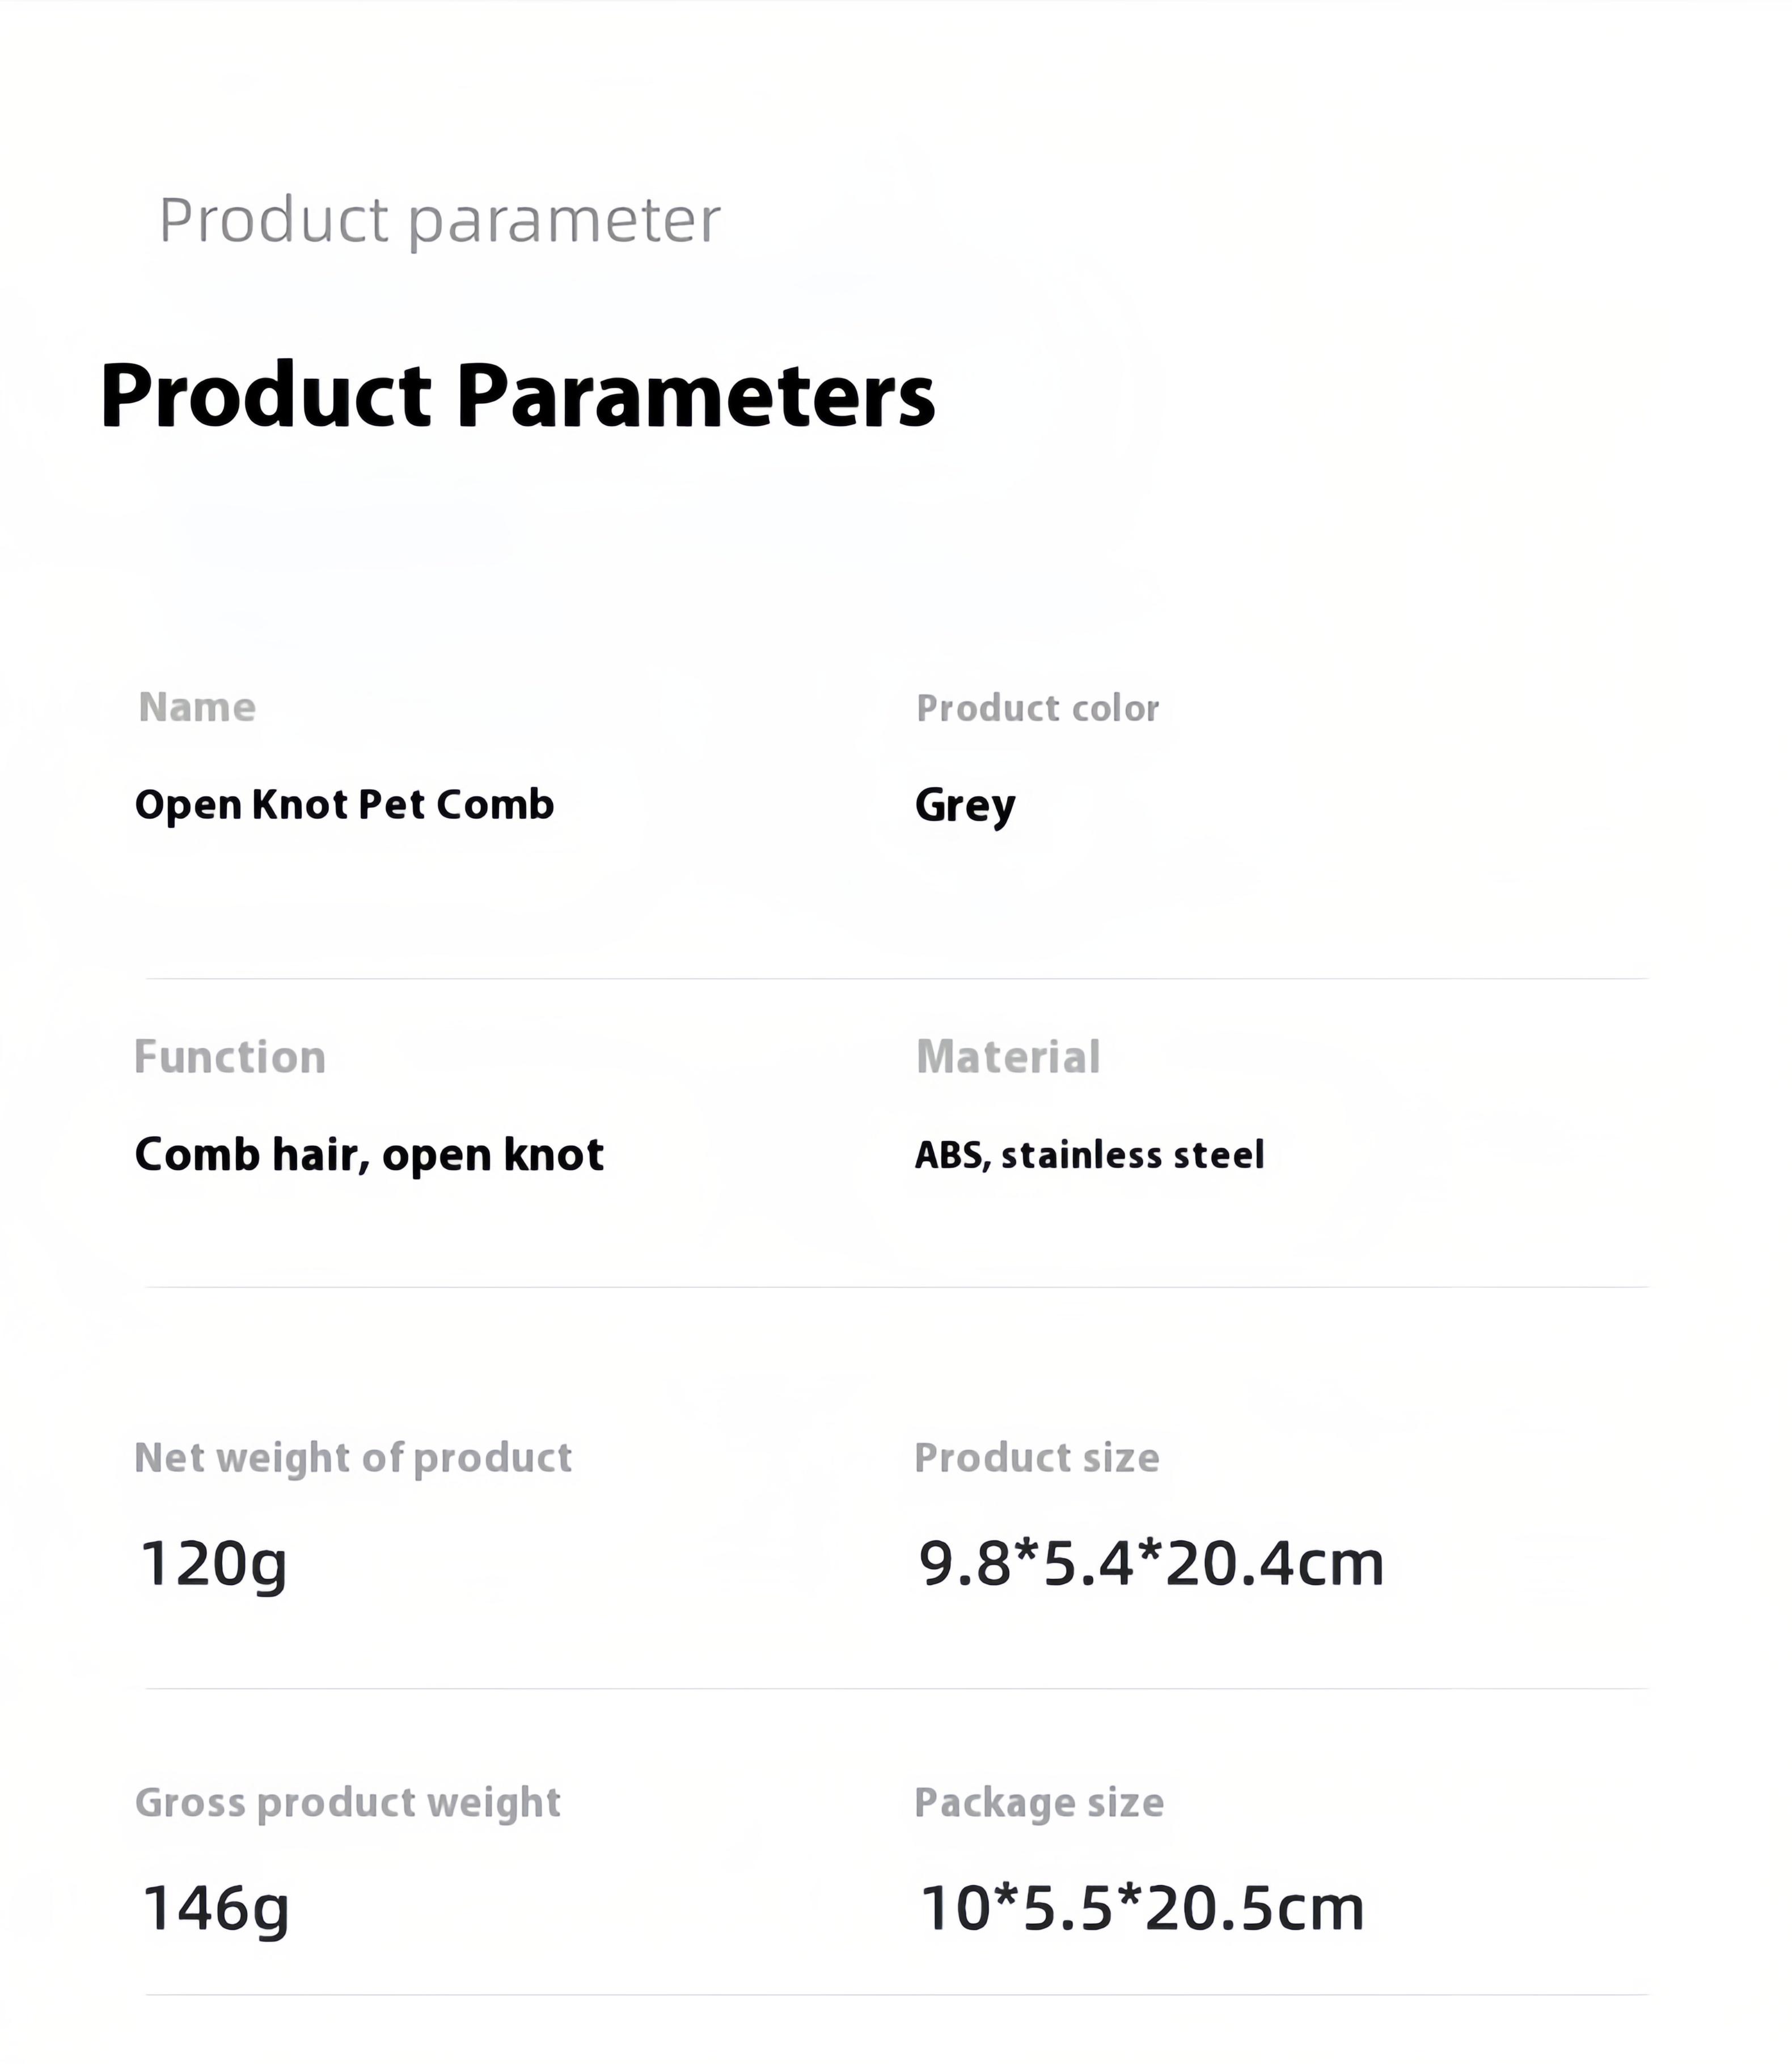Click the "Open Knot Pet Comb" value
1792x2064 pixels.
(344, 804)
